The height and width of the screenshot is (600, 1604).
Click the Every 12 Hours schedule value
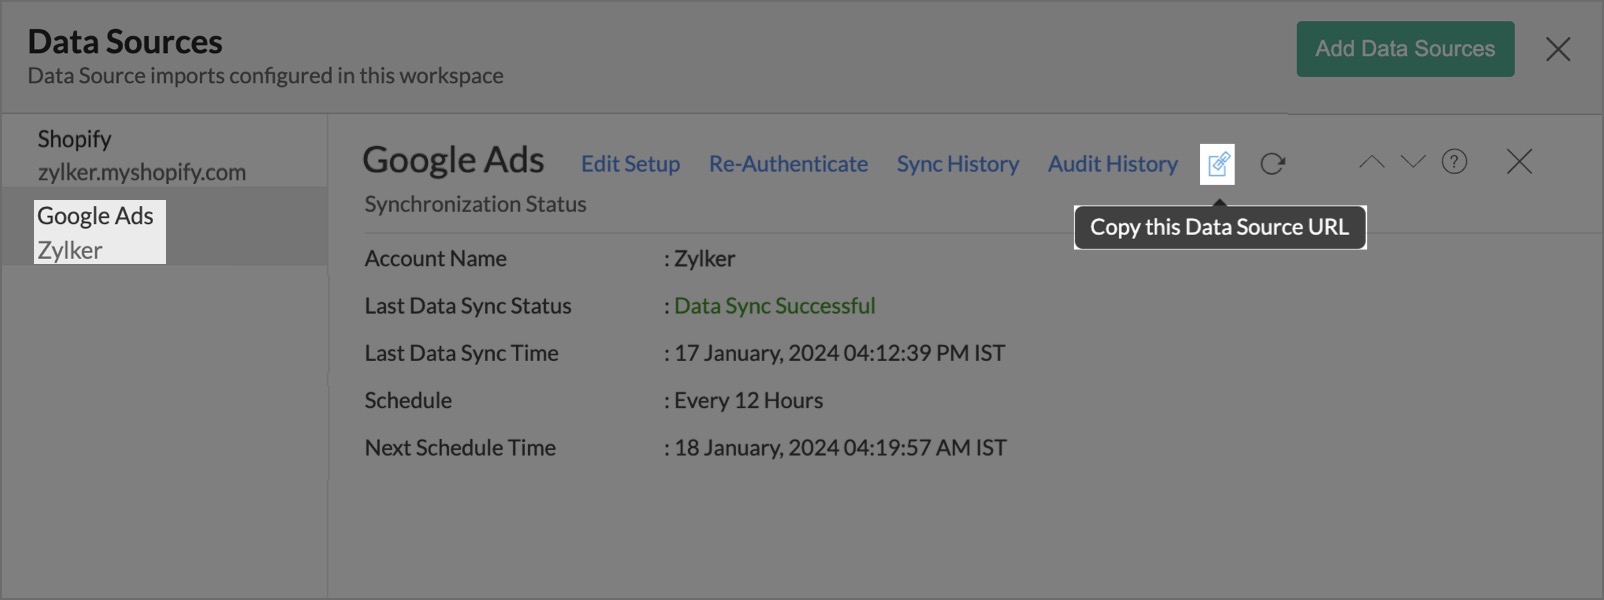[x=748, y=400]
